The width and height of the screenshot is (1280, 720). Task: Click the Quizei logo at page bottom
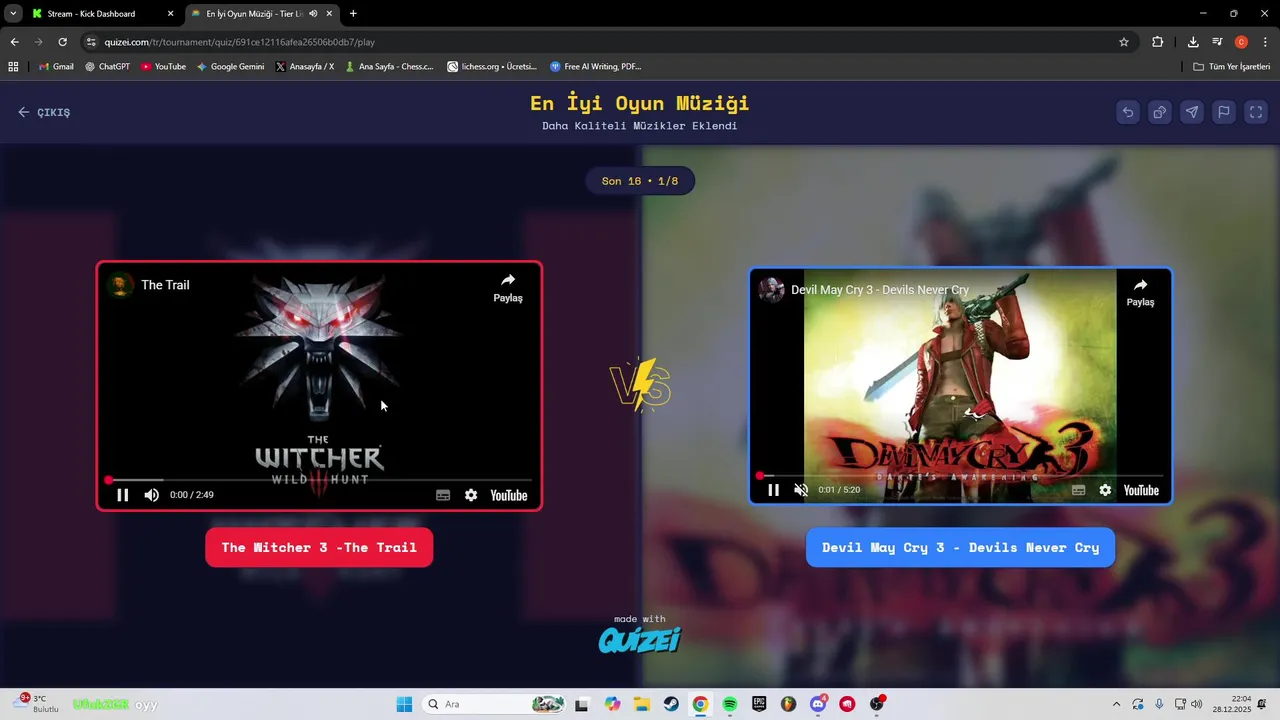(x=640, y=639)
